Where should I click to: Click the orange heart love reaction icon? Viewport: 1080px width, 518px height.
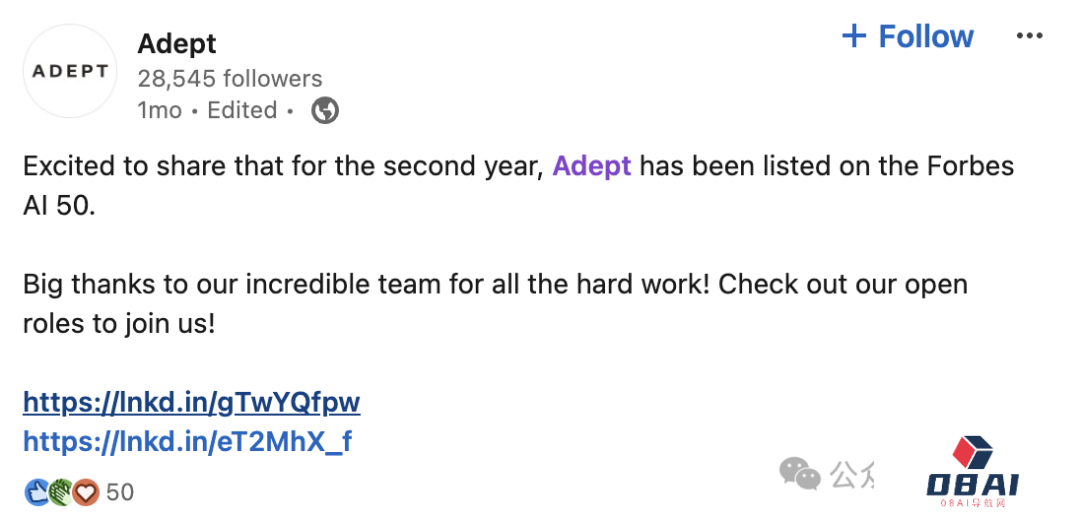[86, 492]
